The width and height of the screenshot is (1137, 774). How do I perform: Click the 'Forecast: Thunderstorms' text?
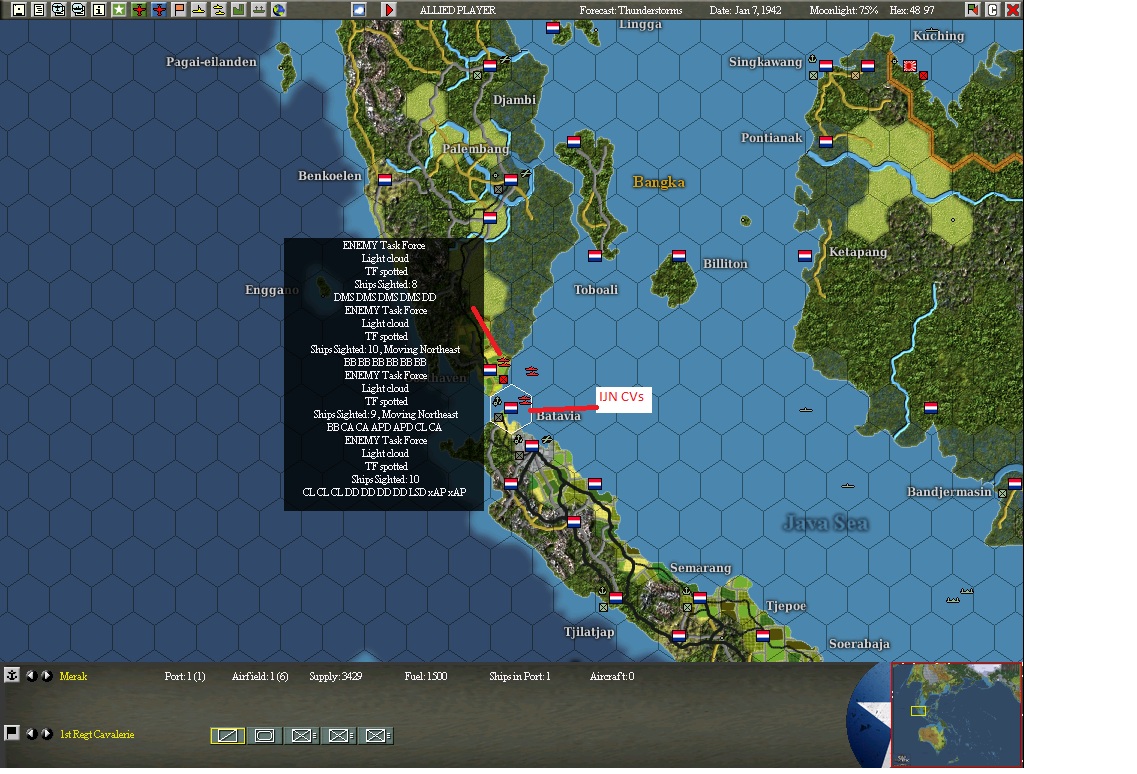point(631,10)
